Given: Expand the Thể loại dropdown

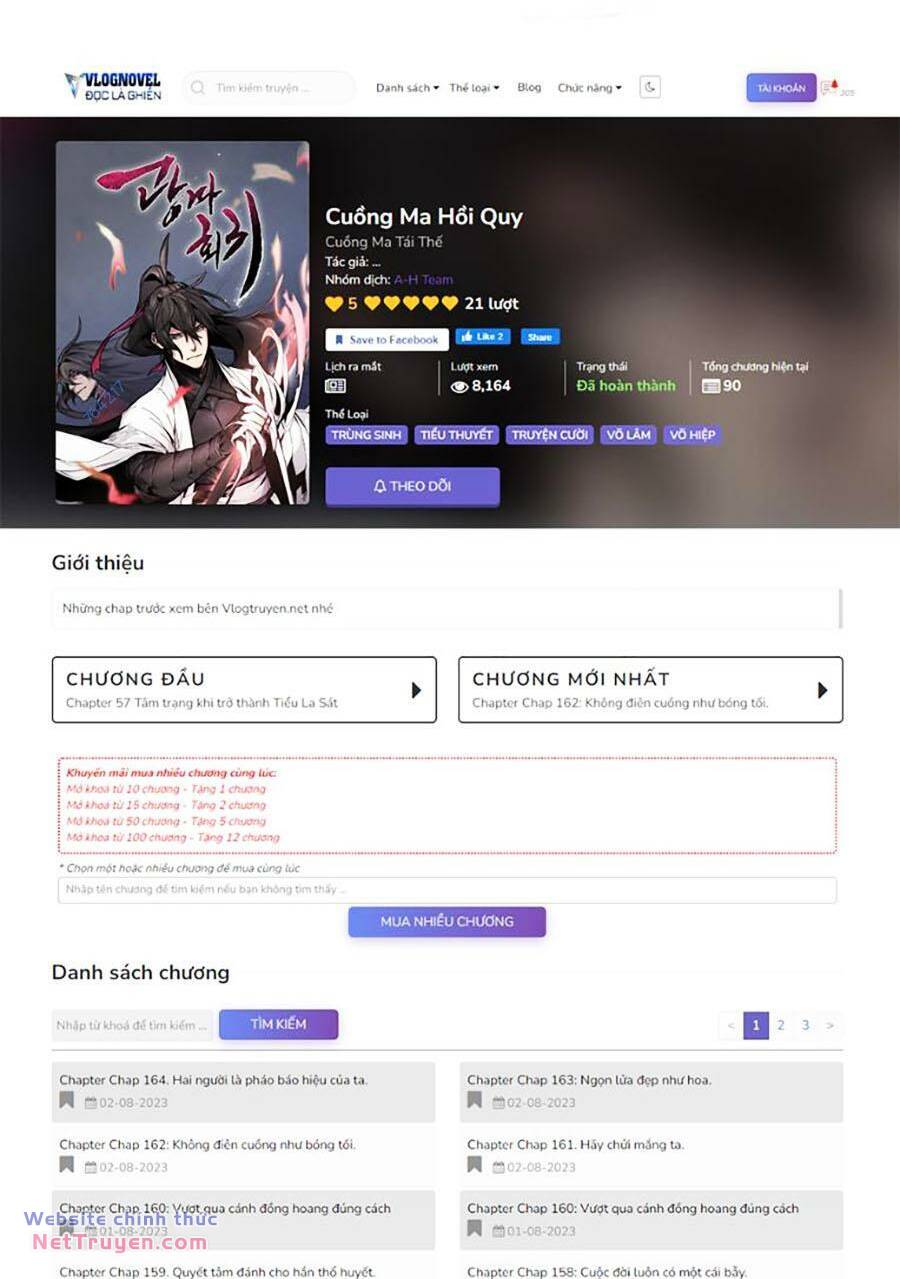Looking at the screenshot, I should pyautogui.click(x=474, y=88).
